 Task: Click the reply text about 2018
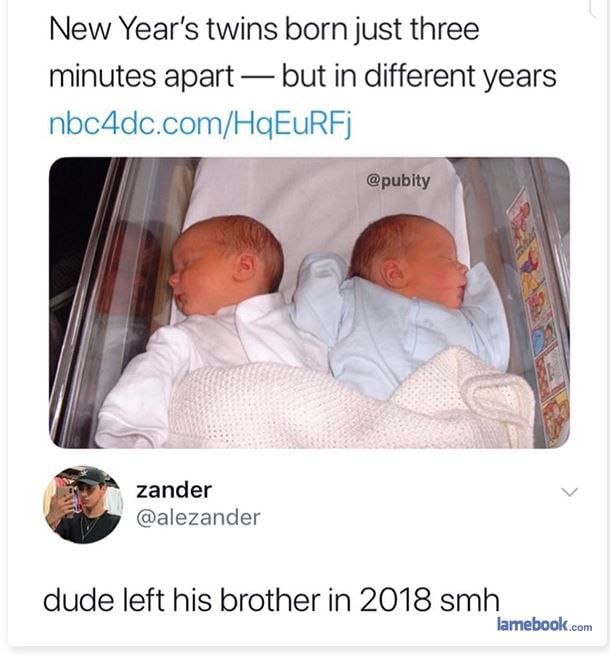[271, 600]
